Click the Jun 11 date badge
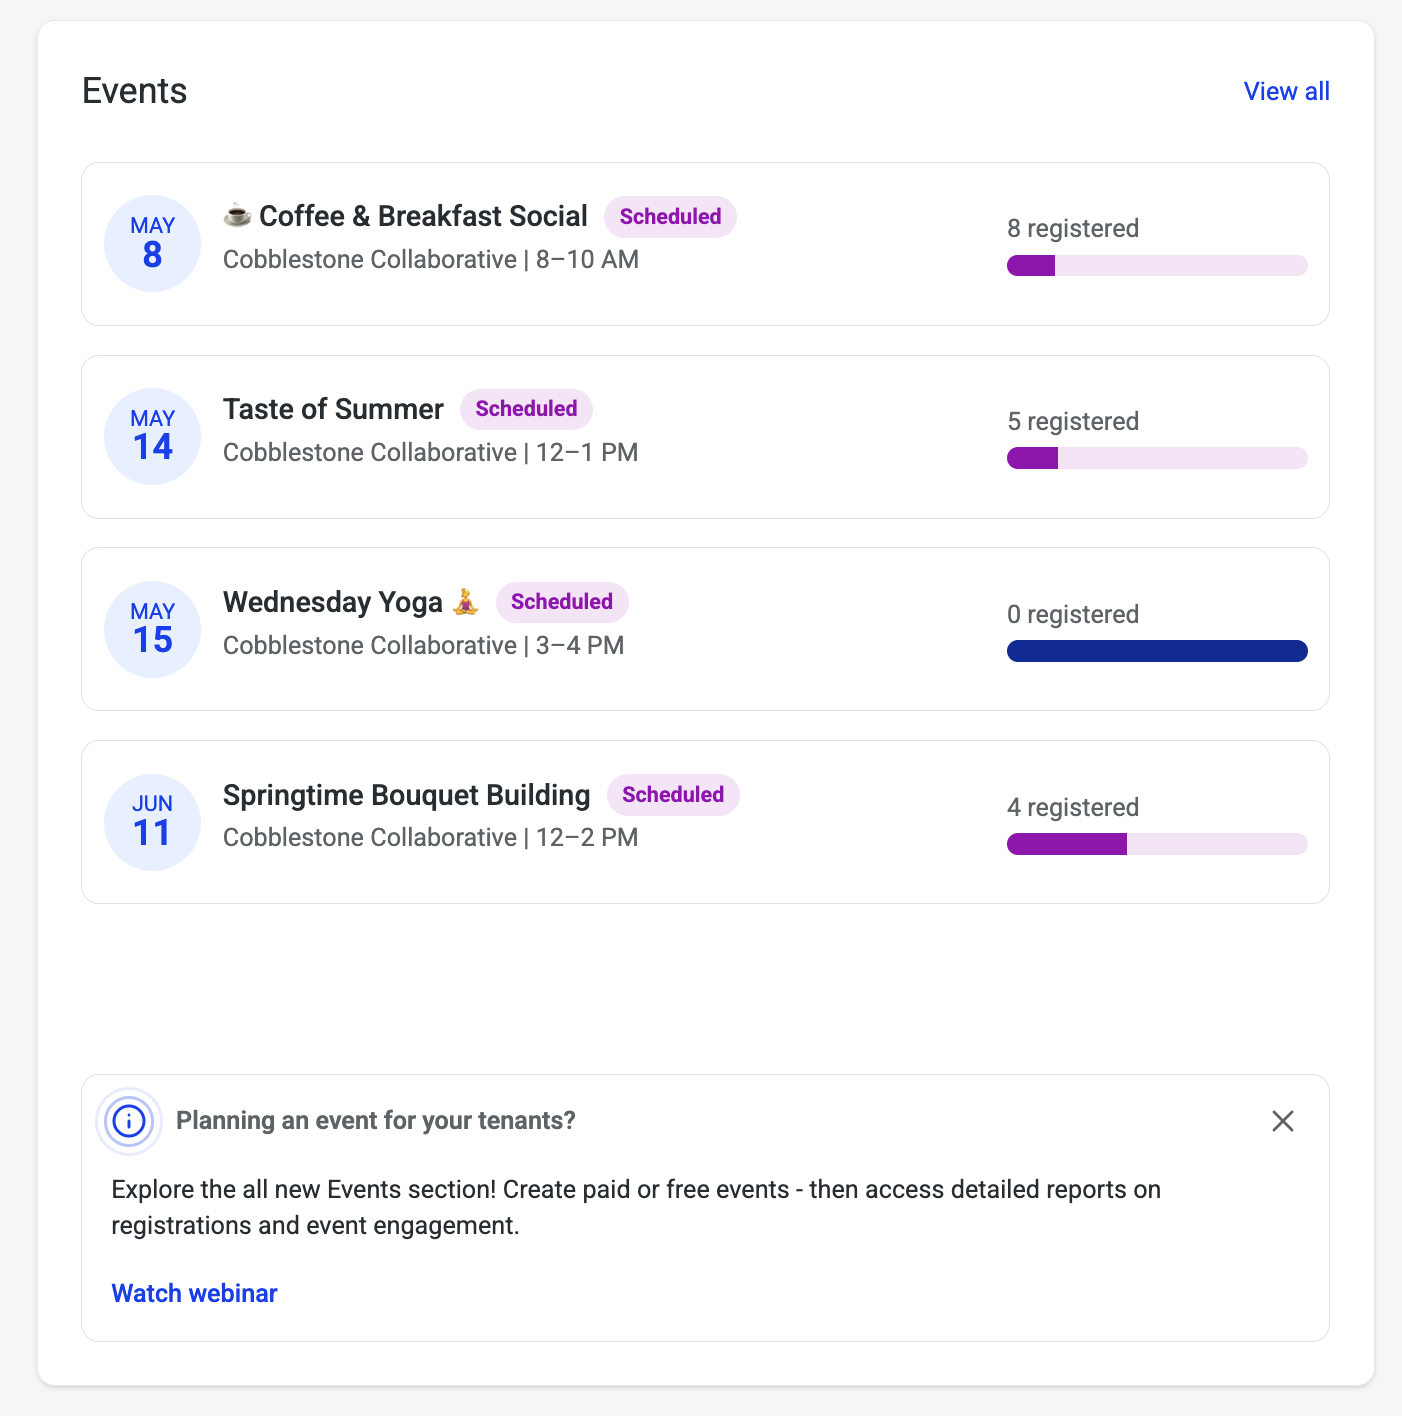The height and width of the screenshot is (1416, 1402). click(153, 822)
